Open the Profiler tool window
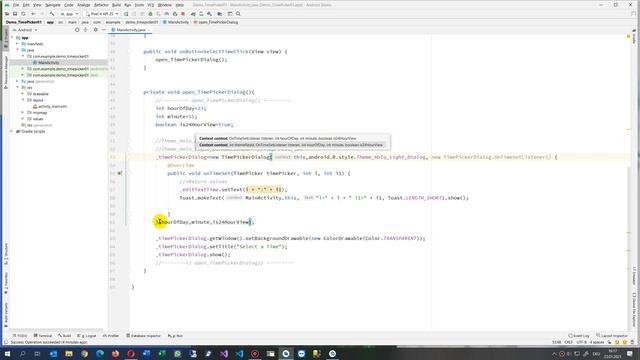640x360 pixels. pos(111,336)
